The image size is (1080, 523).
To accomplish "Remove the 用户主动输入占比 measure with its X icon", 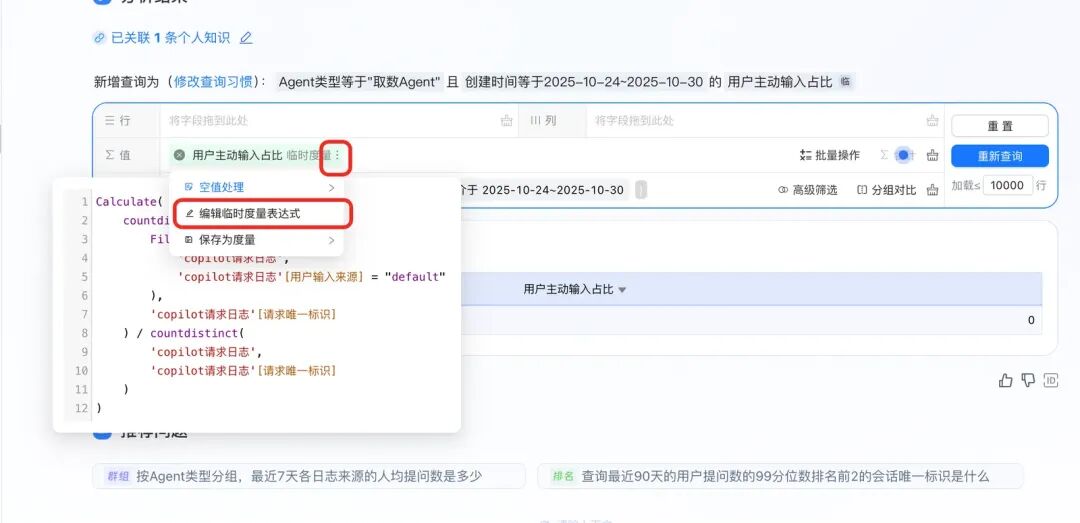I will pyautogui.click(x=179, y=155).
